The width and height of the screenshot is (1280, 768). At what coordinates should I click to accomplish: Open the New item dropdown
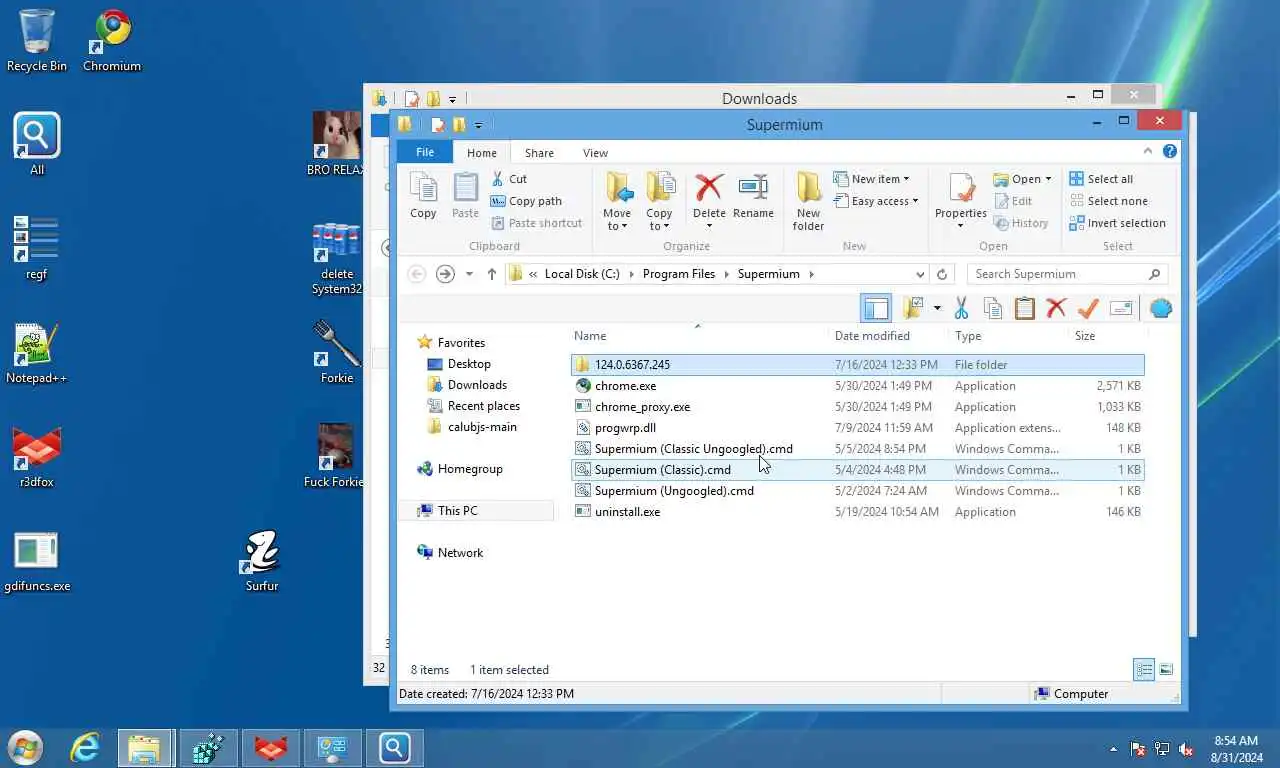(871, 179)
